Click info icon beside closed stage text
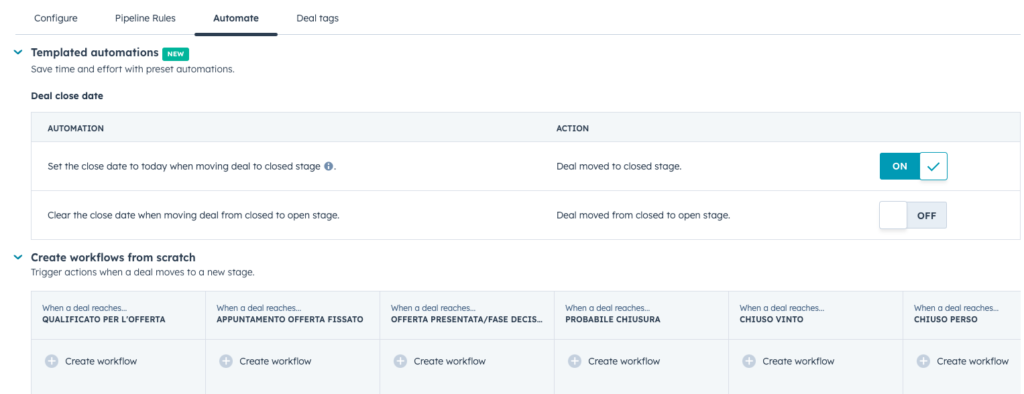The height and width of the screenshot is (394, 1024). tap(328, 166)
